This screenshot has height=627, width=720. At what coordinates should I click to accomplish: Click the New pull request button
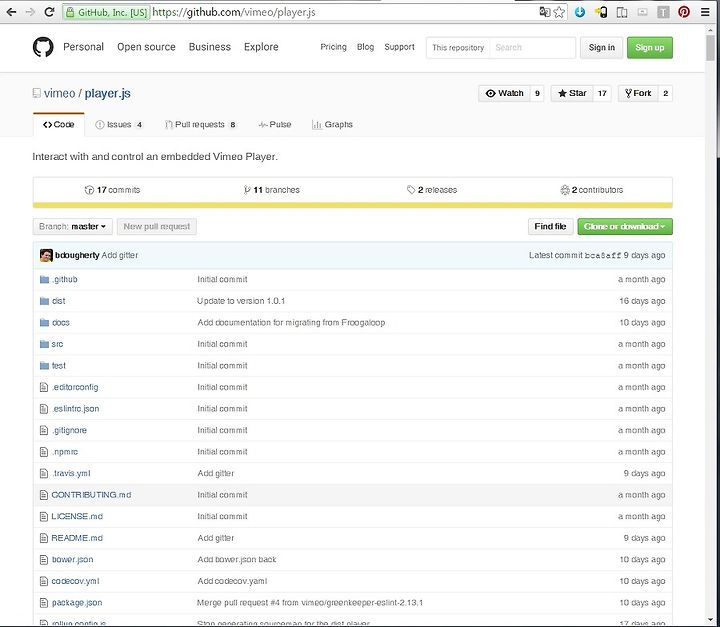pyautogui.click(x=157, y=226)
